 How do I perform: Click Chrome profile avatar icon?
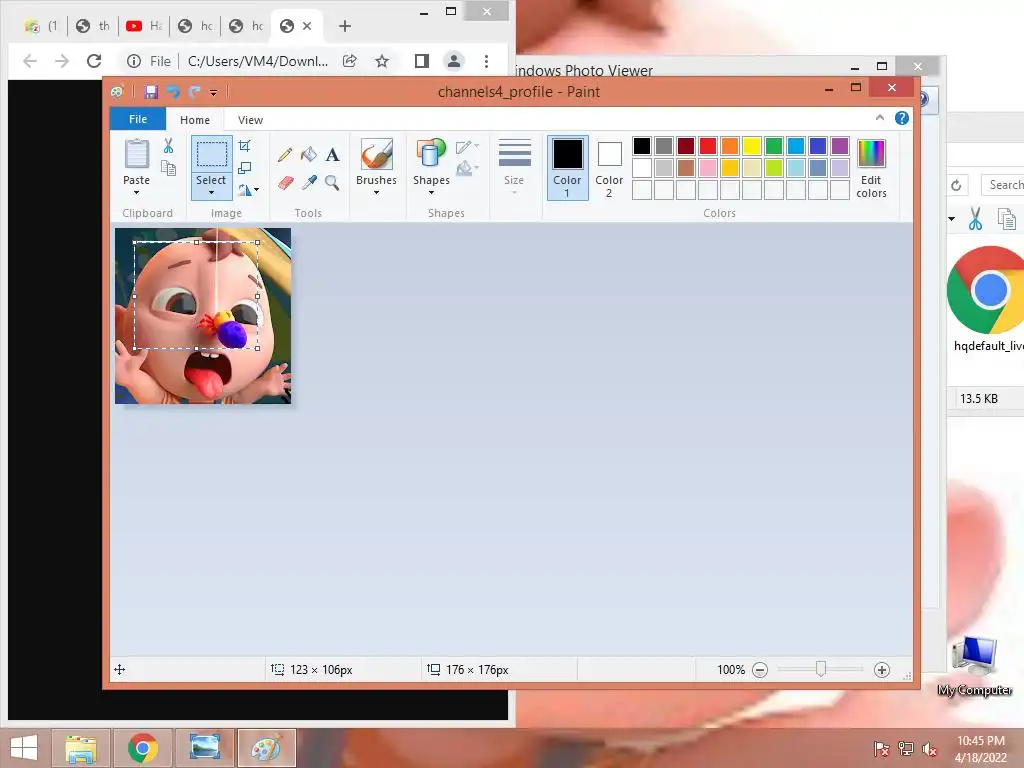pos(453,61)
